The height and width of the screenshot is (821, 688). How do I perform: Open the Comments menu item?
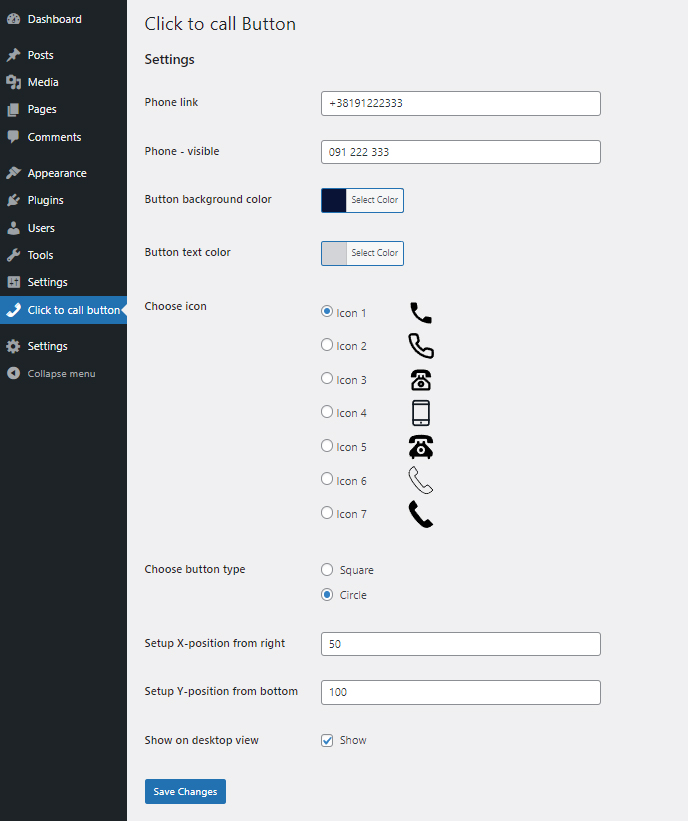click(63, 137)
